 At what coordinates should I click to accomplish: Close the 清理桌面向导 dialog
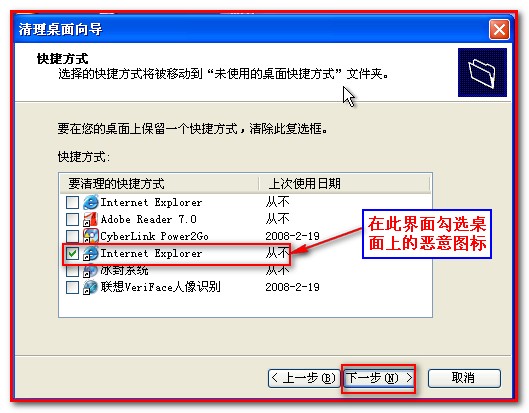(x=499, y=29)
